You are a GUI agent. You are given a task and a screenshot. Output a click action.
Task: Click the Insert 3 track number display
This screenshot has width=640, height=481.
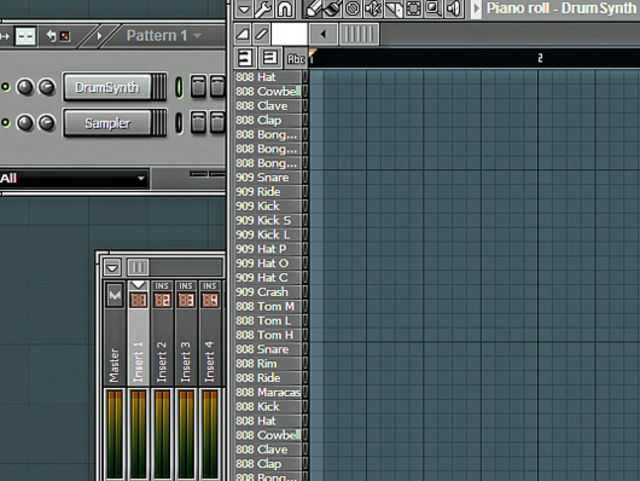[186, 301]
